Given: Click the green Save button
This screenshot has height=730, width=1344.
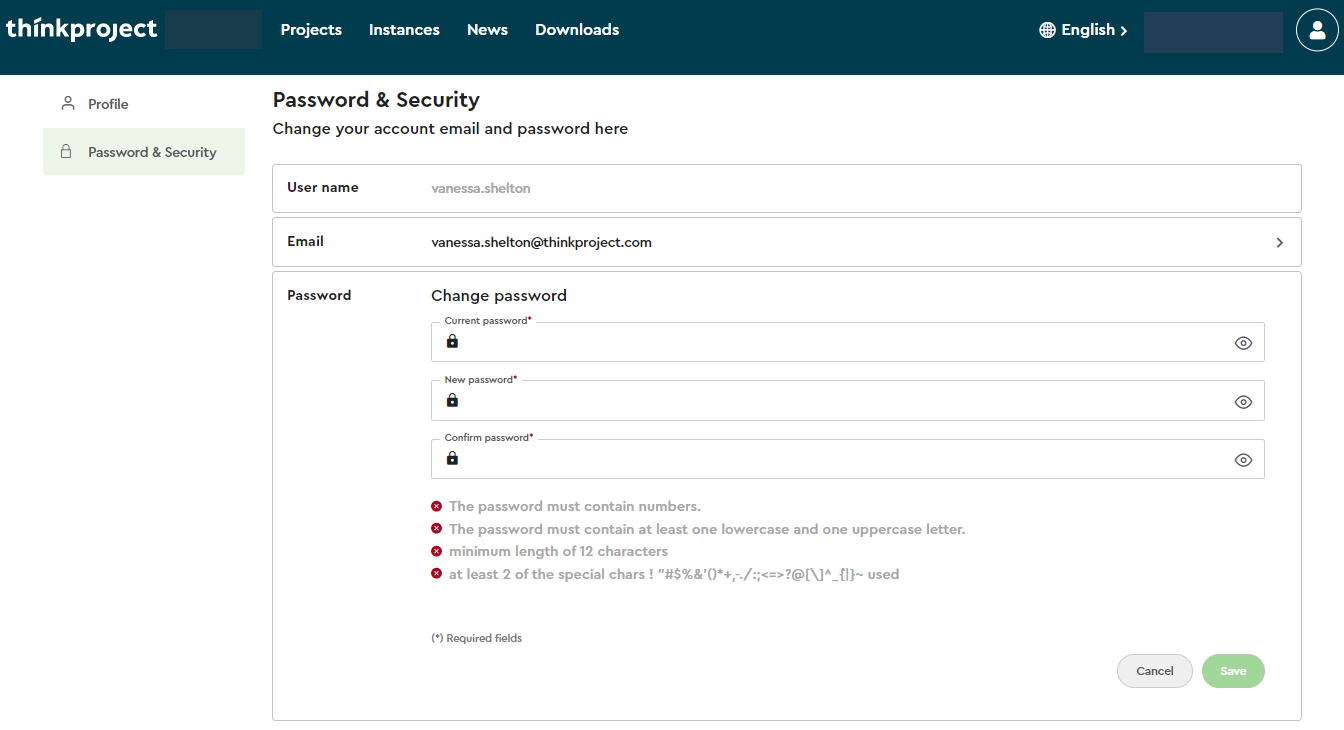Looking at the screenshot, I should [x=1232, y=671].
